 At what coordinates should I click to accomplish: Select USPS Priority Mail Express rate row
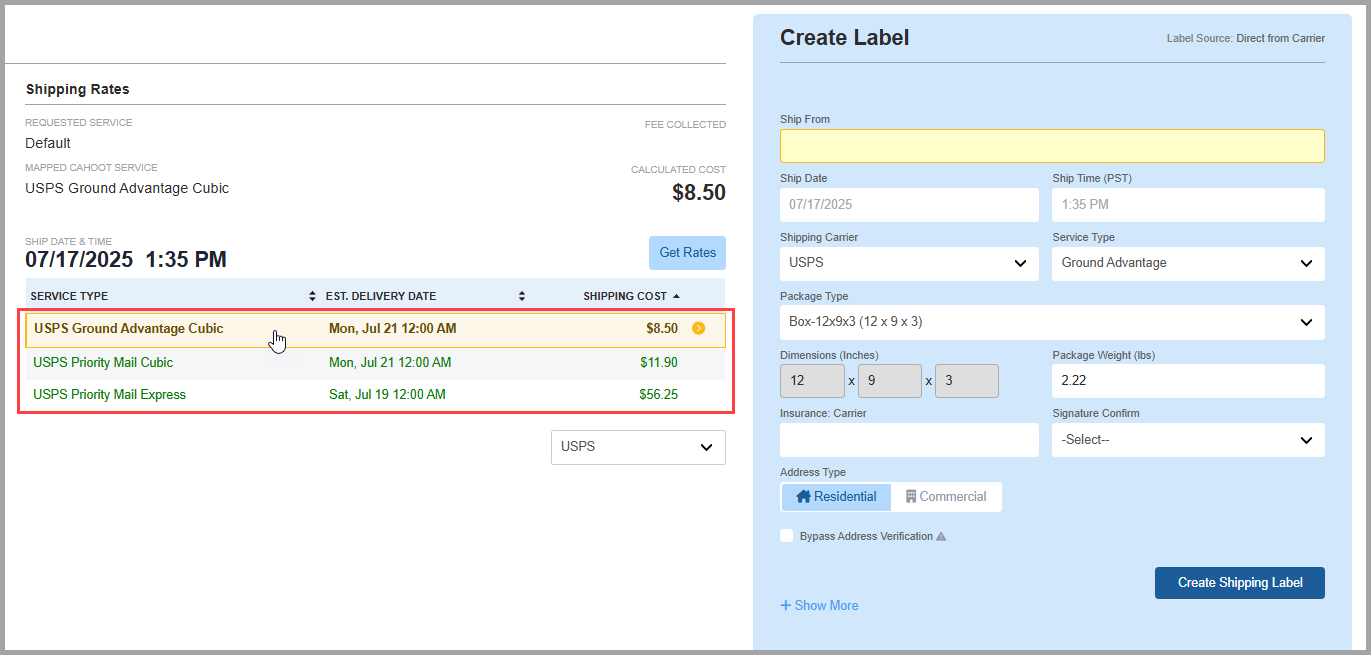coord(375,395)
